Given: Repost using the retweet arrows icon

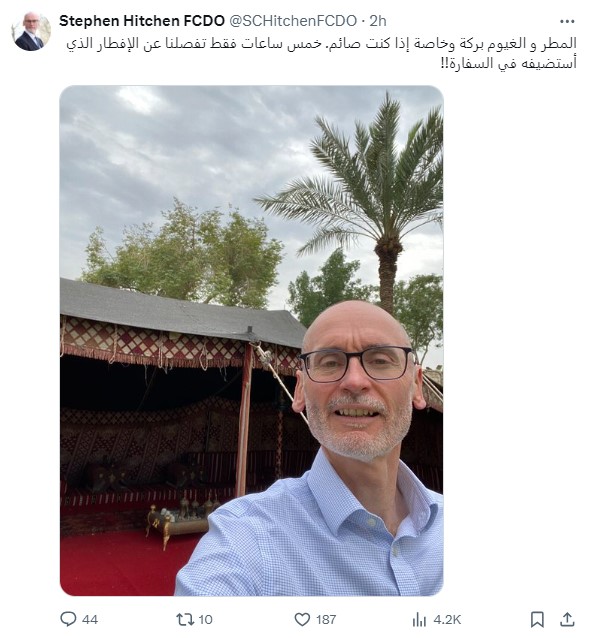Looking at the screenshot, I should click(x=184, y=619).
